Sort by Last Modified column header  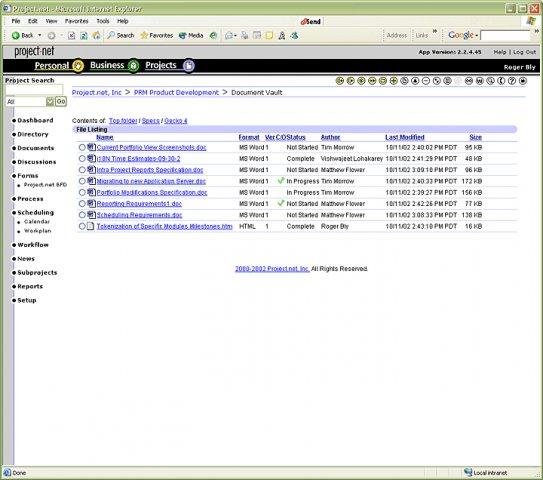(404, 137)
